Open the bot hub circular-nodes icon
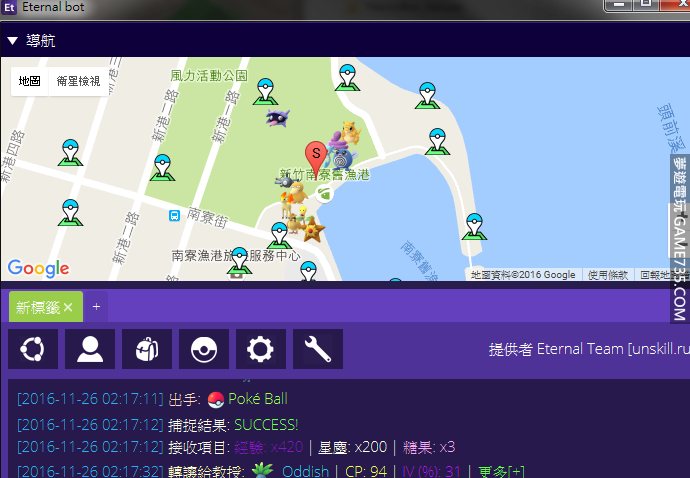 point(33,349)
